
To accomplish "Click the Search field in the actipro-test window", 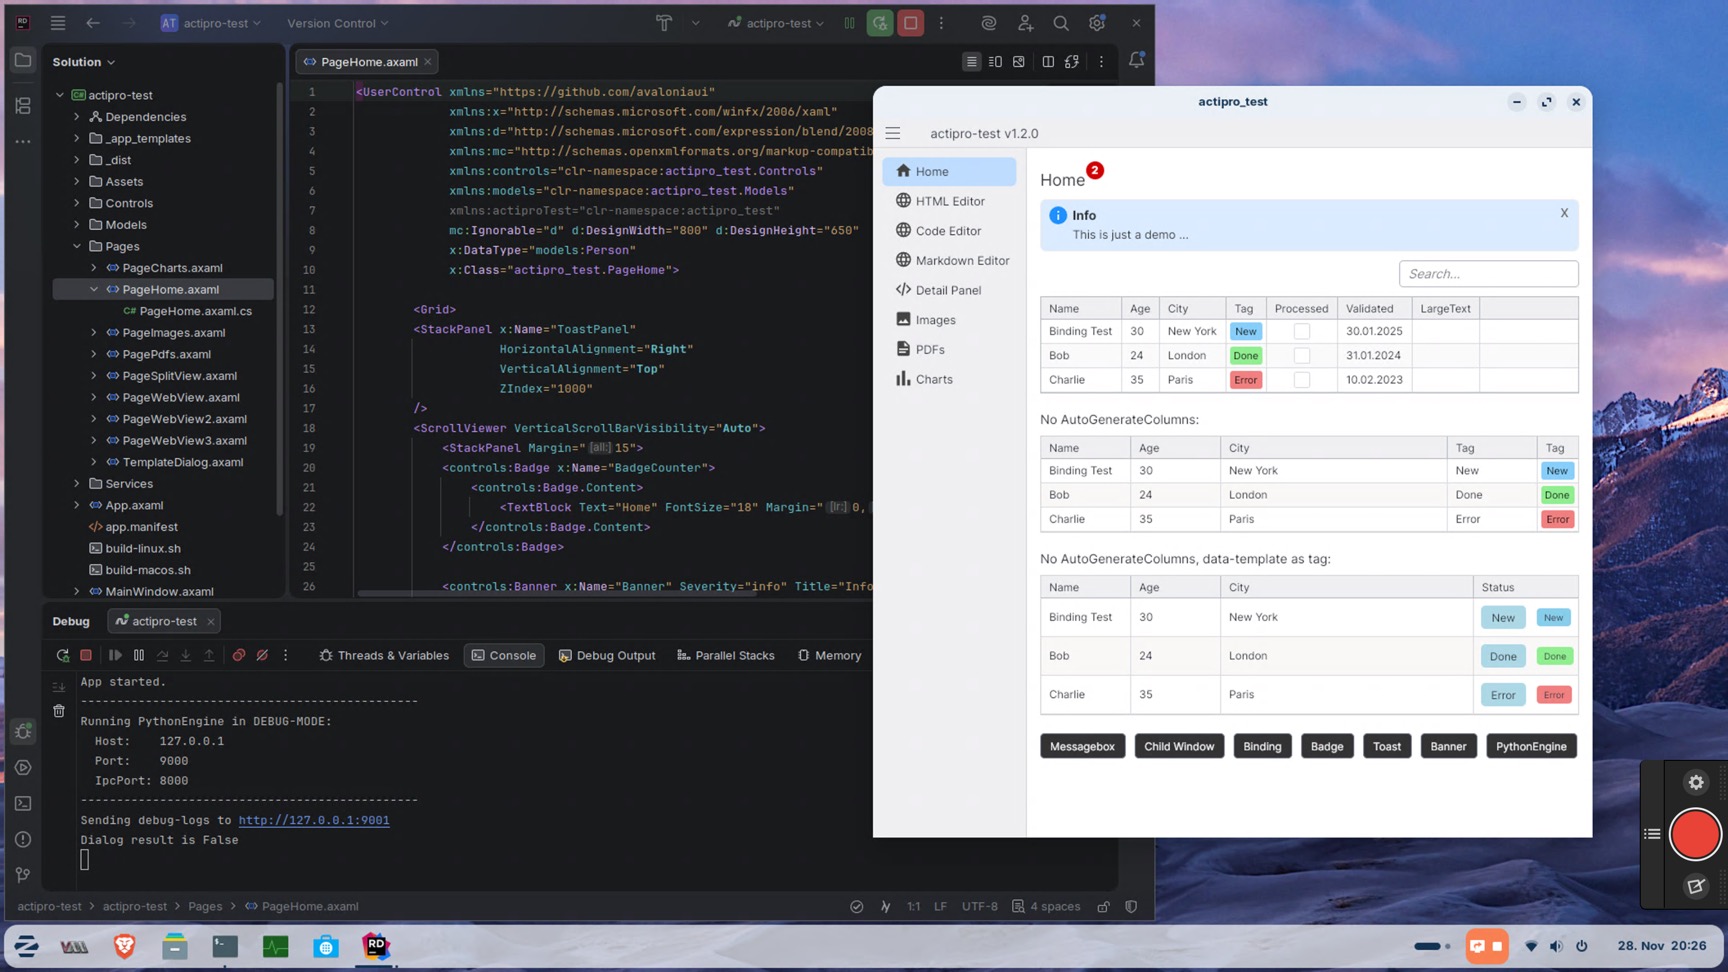I will [1488, 273].
